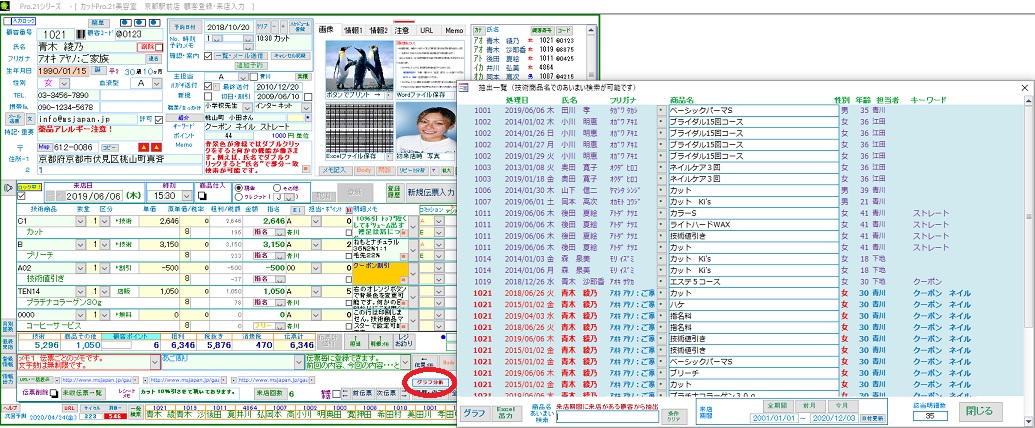
Task: Select the 現金 payment radio button
Action: 239,188
